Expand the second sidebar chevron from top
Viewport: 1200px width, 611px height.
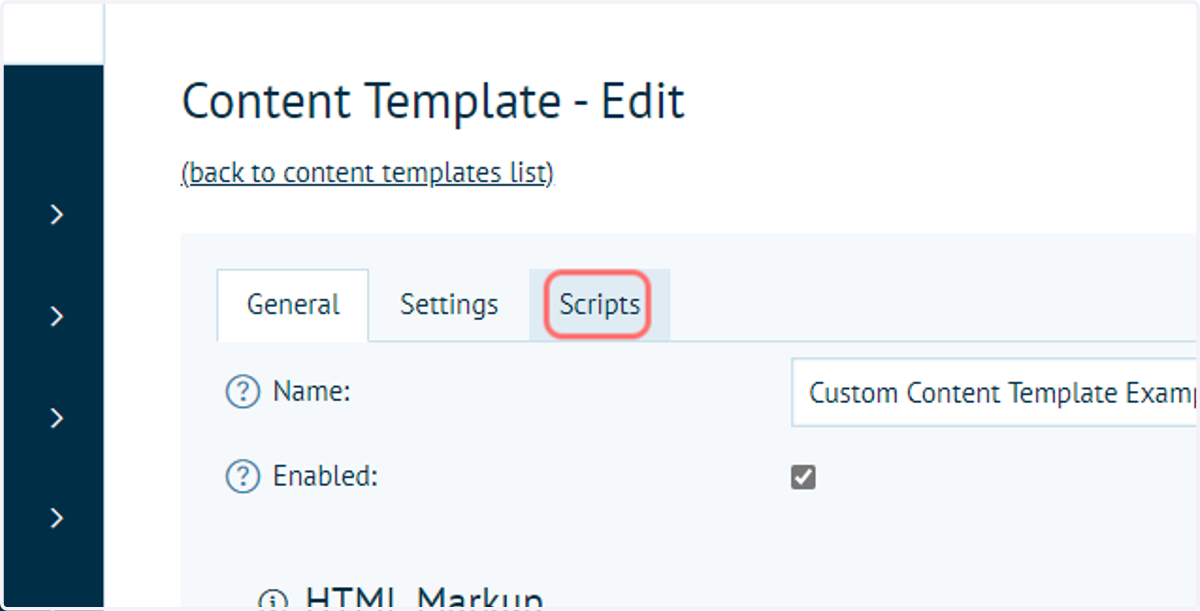click(57, 316)
